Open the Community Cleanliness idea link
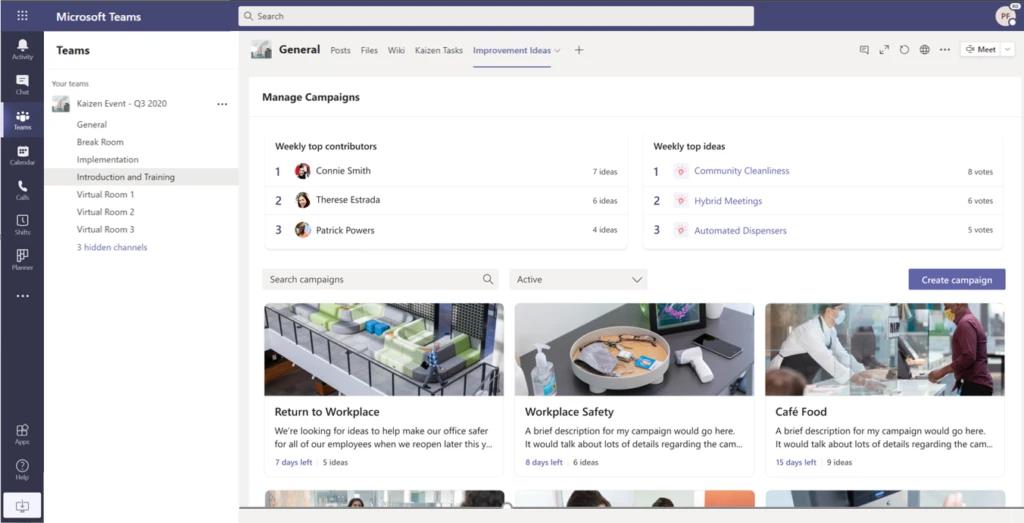Viewport: 1024px width, 523px height. pos(741,171)
